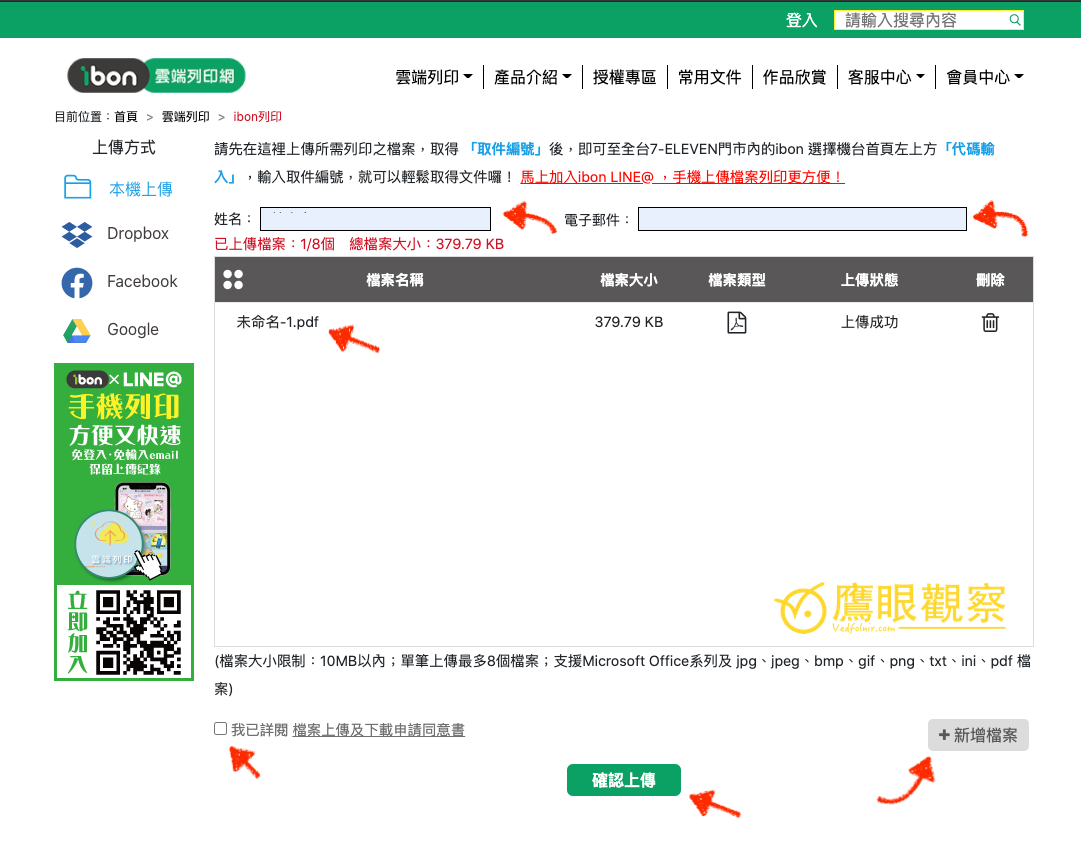Open the 授權專區 menu item
Image resolution: width=1081 pixels, height=850 pixels.
[624, 77]
